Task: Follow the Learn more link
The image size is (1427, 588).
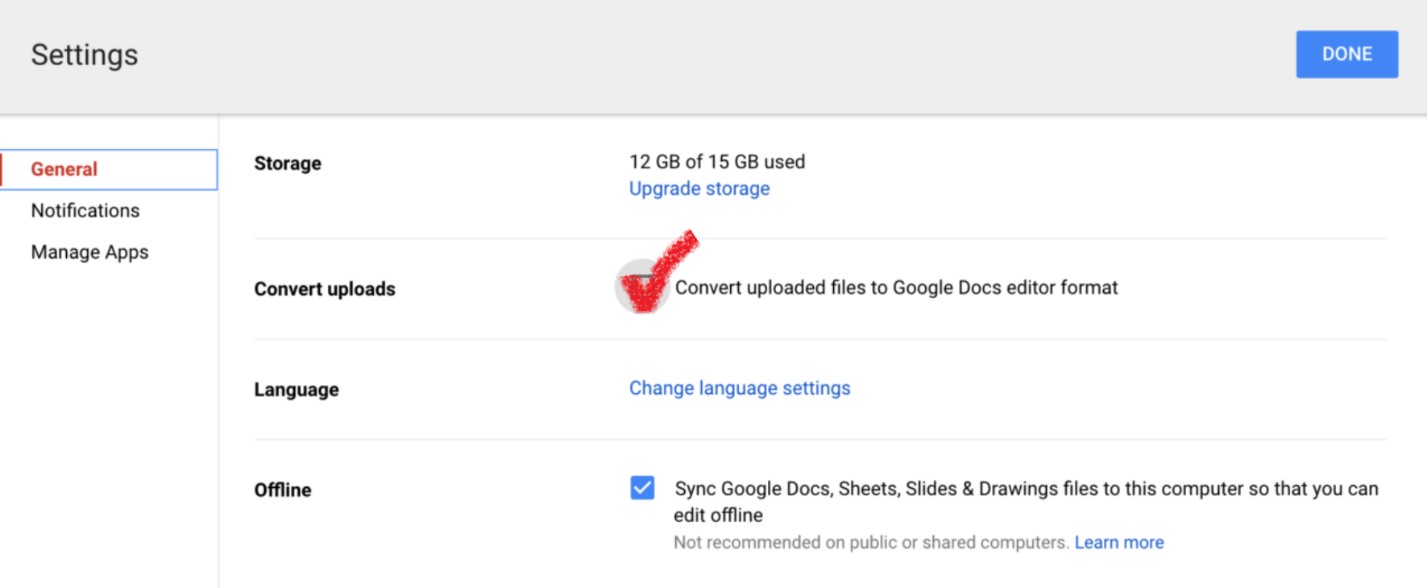Action: click(x=1119, y=543)
